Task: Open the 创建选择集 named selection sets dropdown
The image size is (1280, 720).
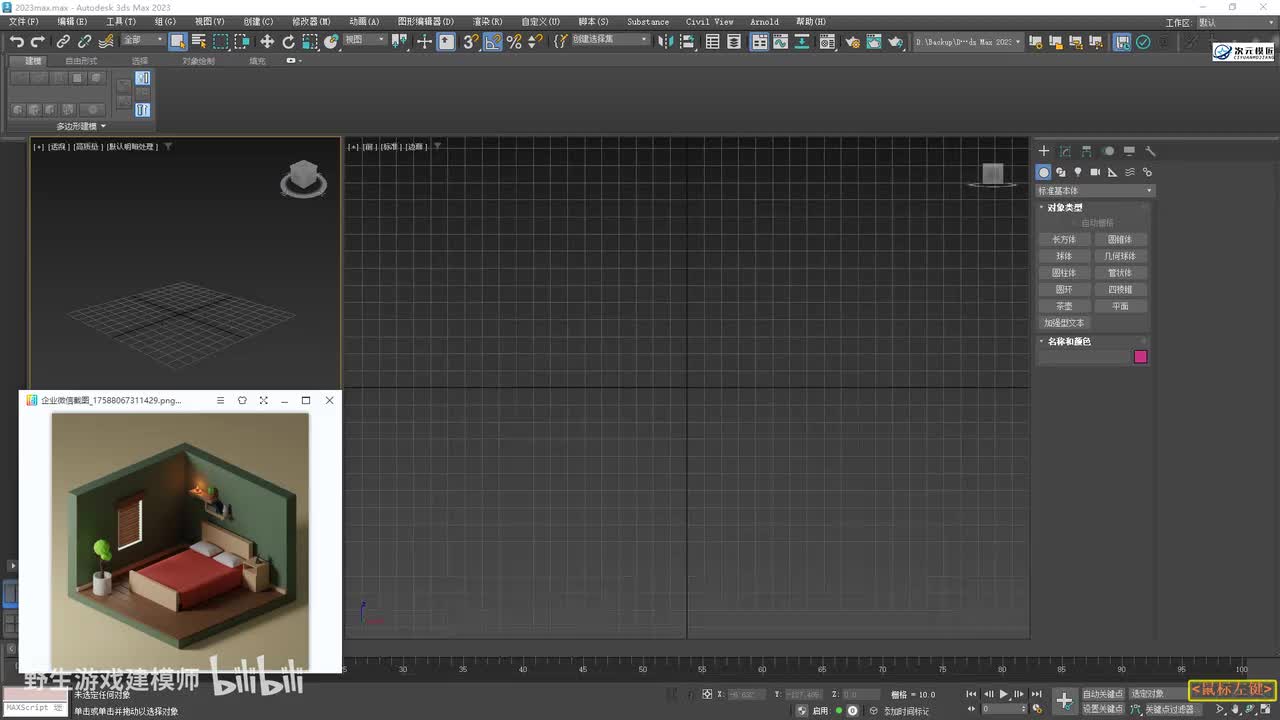Action: pos(610,40)
